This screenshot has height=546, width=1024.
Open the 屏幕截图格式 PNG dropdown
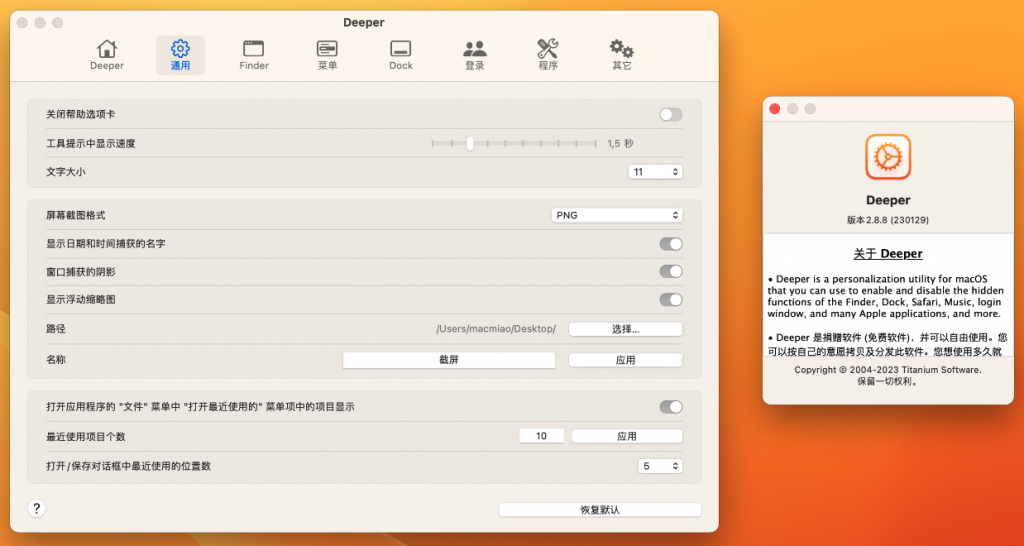click(616, 216)
